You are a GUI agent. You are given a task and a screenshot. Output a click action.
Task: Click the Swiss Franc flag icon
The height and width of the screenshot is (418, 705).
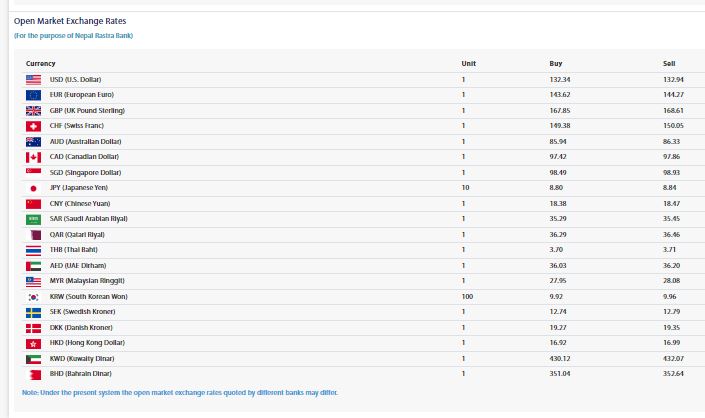(x=33, y=126)
